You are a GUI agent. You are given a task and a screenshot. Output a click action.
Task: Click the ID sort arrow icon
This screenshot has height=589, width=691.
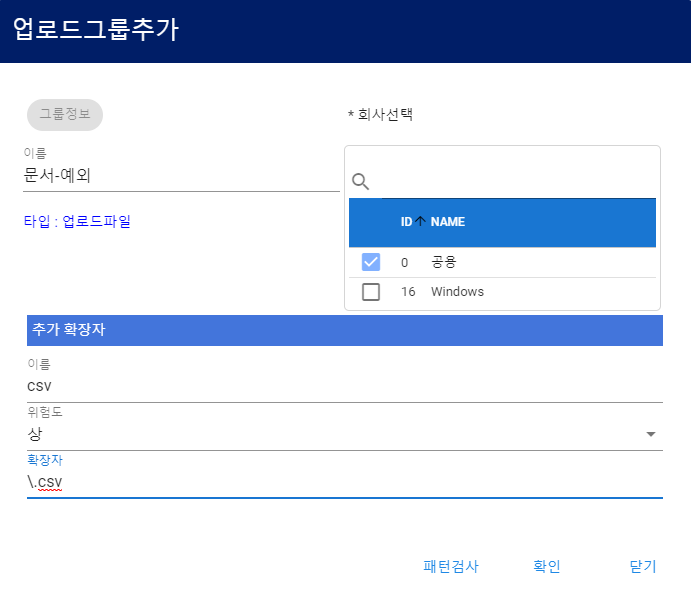point(420,221)
